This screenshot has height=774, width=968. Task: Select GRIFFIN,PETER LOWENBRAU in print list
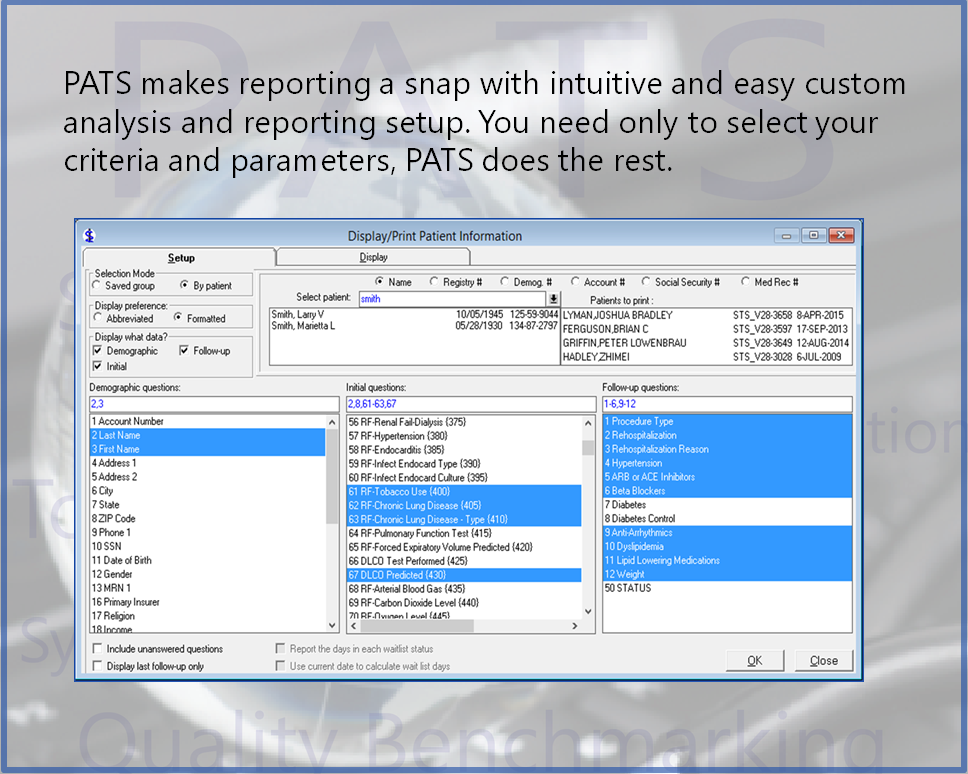tap(706, 343)
